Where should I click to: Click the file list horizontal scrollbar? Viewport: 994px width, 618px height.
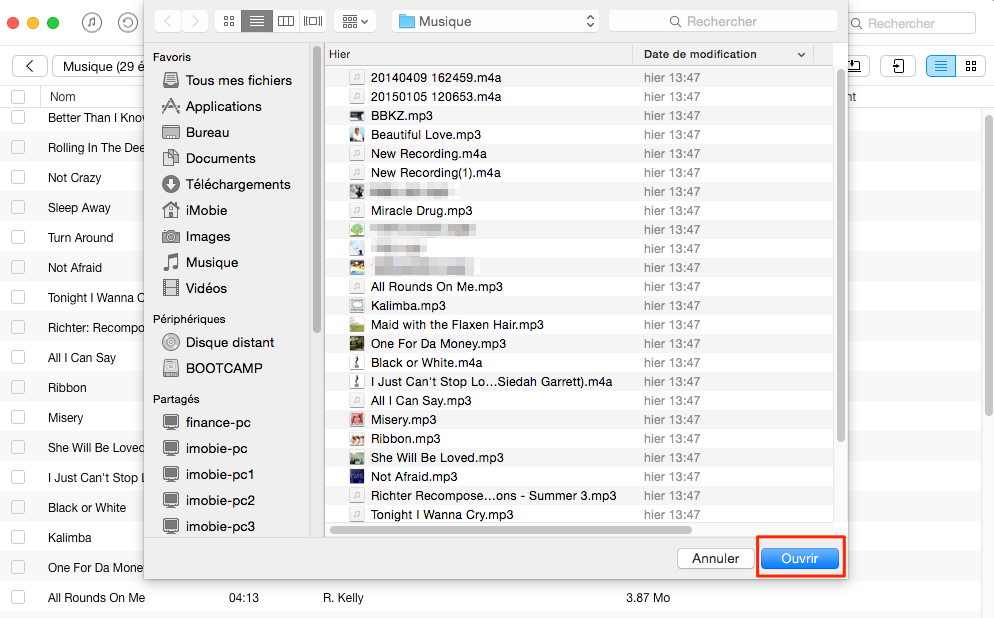pos(511,530)
